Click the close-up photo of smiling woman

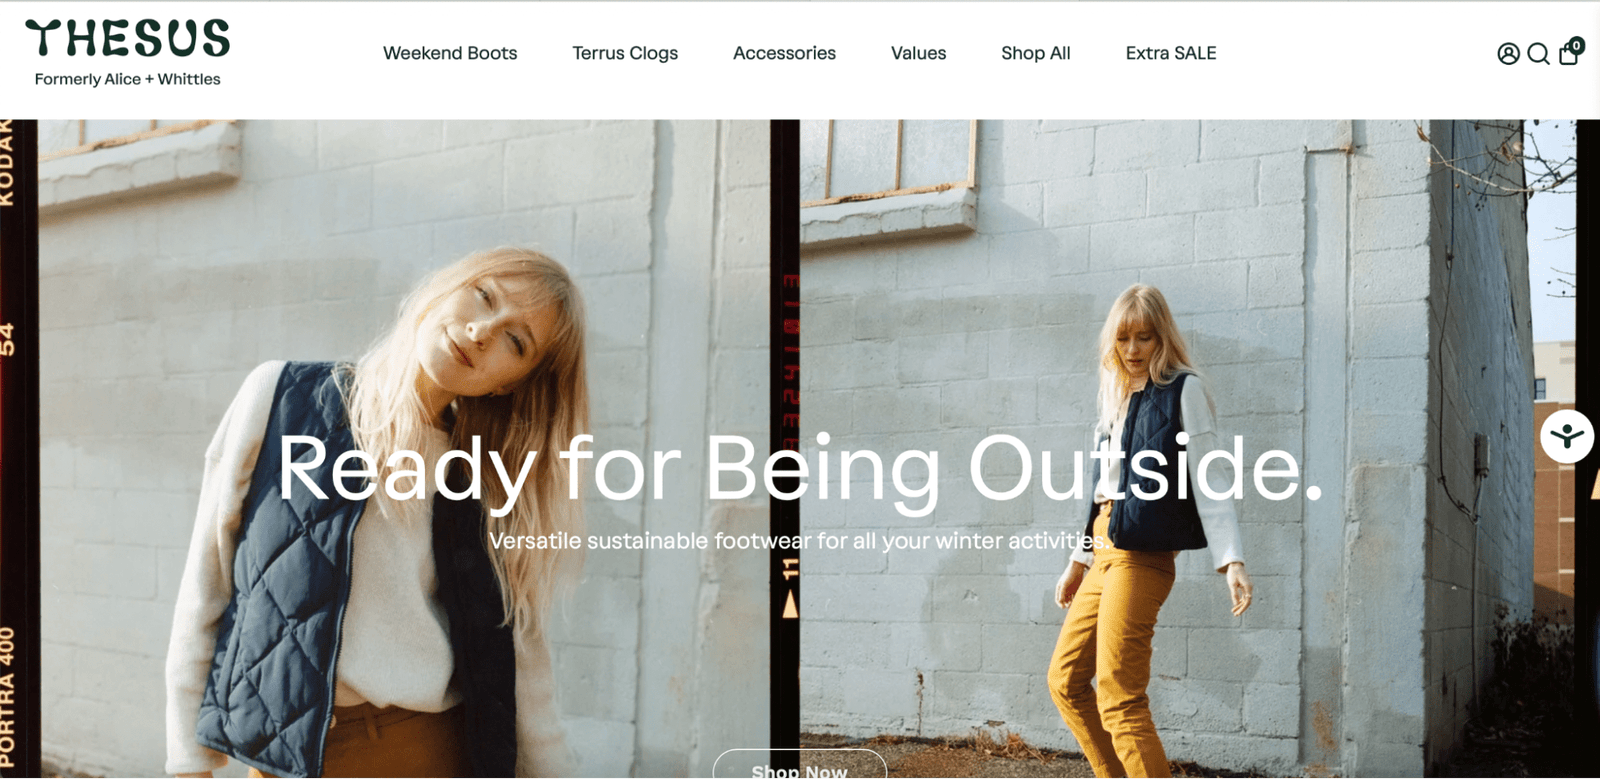coord(405,449)
